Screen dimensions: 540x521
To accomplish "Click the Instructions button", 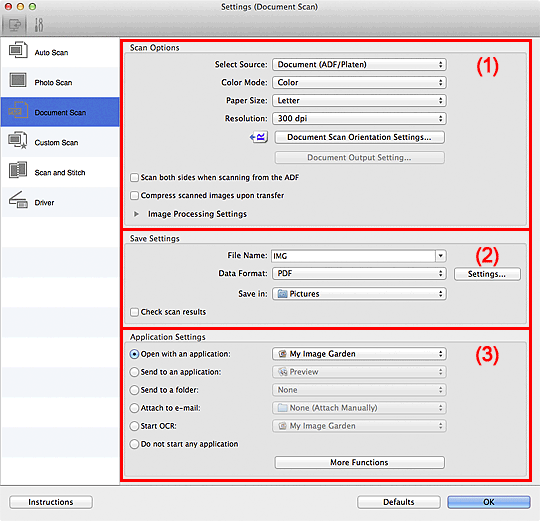I will click(x=51, y=502).
